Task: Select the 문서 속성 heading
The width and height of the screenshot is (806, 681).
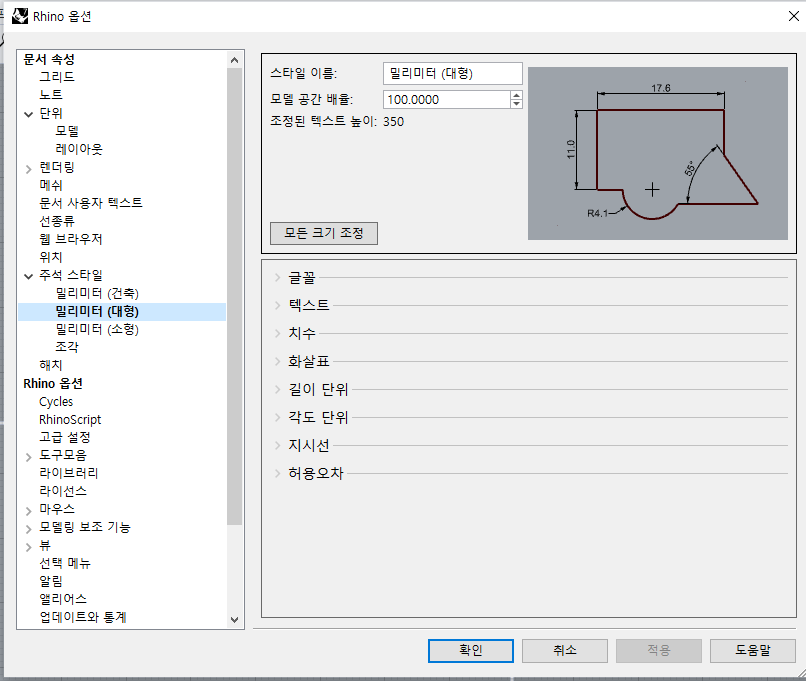Action: 49,59
